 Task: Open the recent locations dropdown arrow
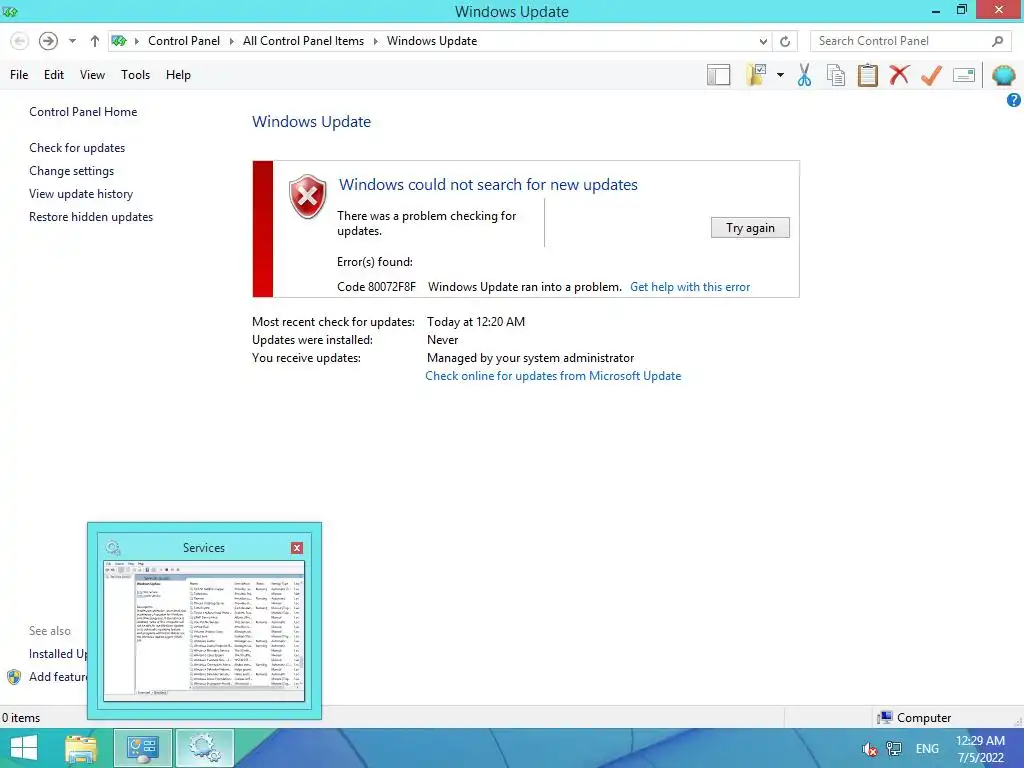tap(72, 41)
